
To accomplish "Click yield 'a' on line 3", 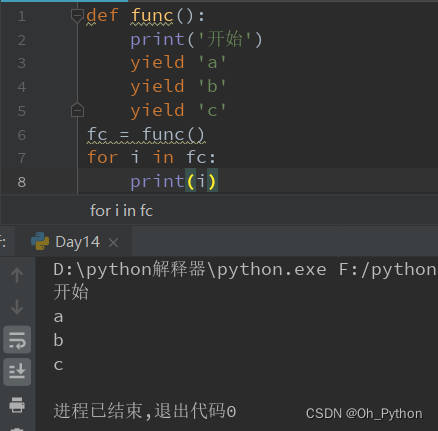I will pyautogui.click(x=178, y=63).
